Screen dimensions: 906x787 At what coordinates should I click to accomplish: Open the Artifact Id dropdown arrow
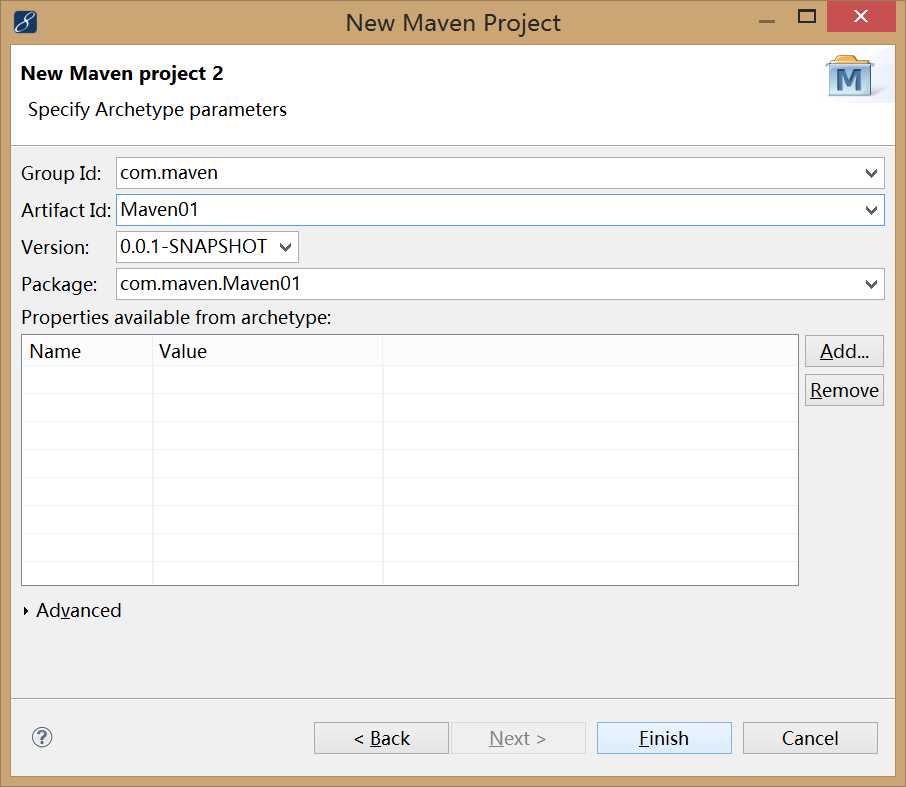click(871, 210)
